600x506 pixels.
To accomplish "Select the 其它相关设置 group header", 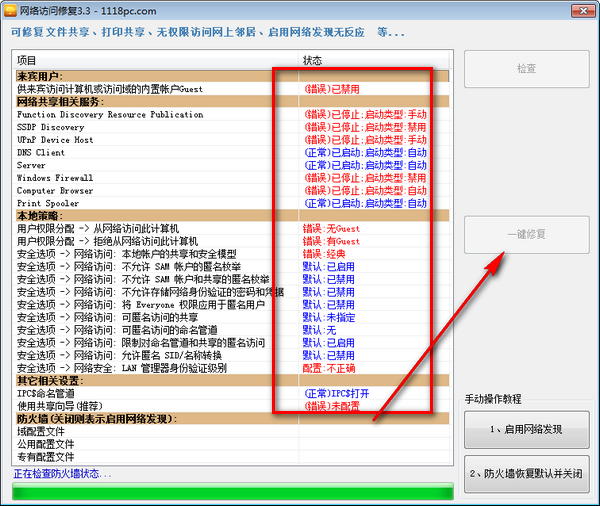I will 232,380.
